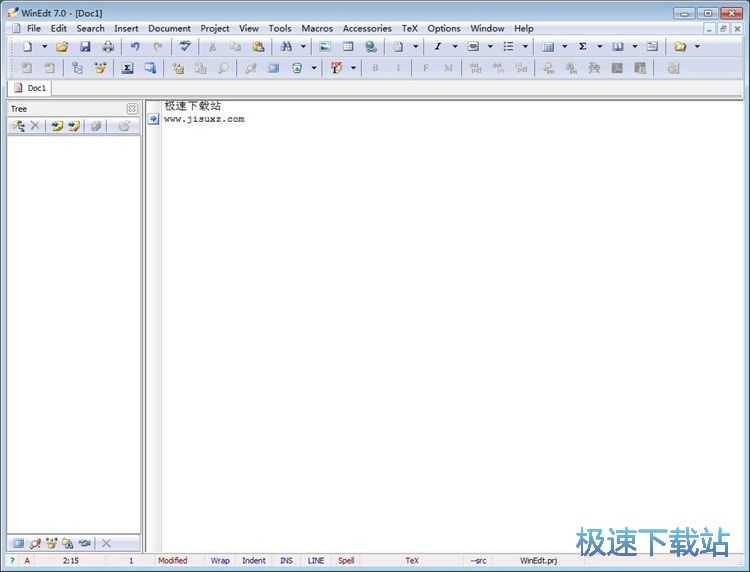Click the www.jisuxz.com text line in editor
Image resolution: width=750 pixels, height=572 pixels.
coord(204,119)
